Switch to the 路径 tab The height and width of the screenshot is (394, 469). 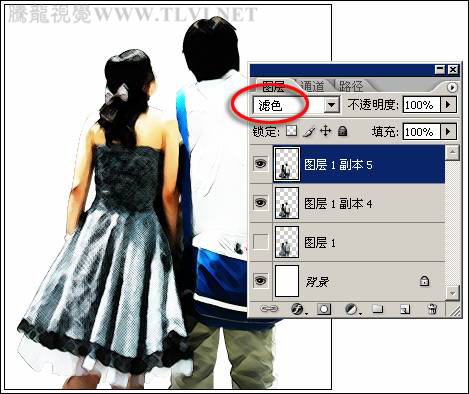(351, 86)
